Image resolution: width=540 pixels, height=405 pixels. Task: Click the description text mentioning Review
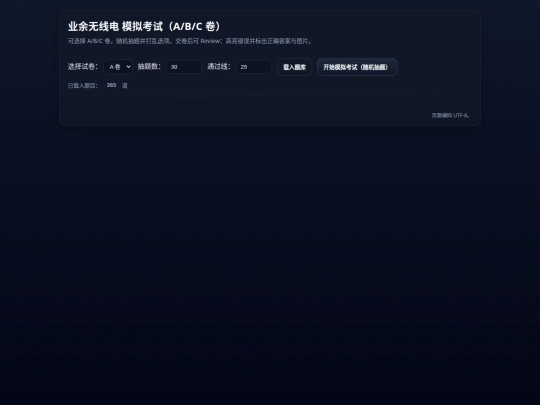tap(190, 41)
